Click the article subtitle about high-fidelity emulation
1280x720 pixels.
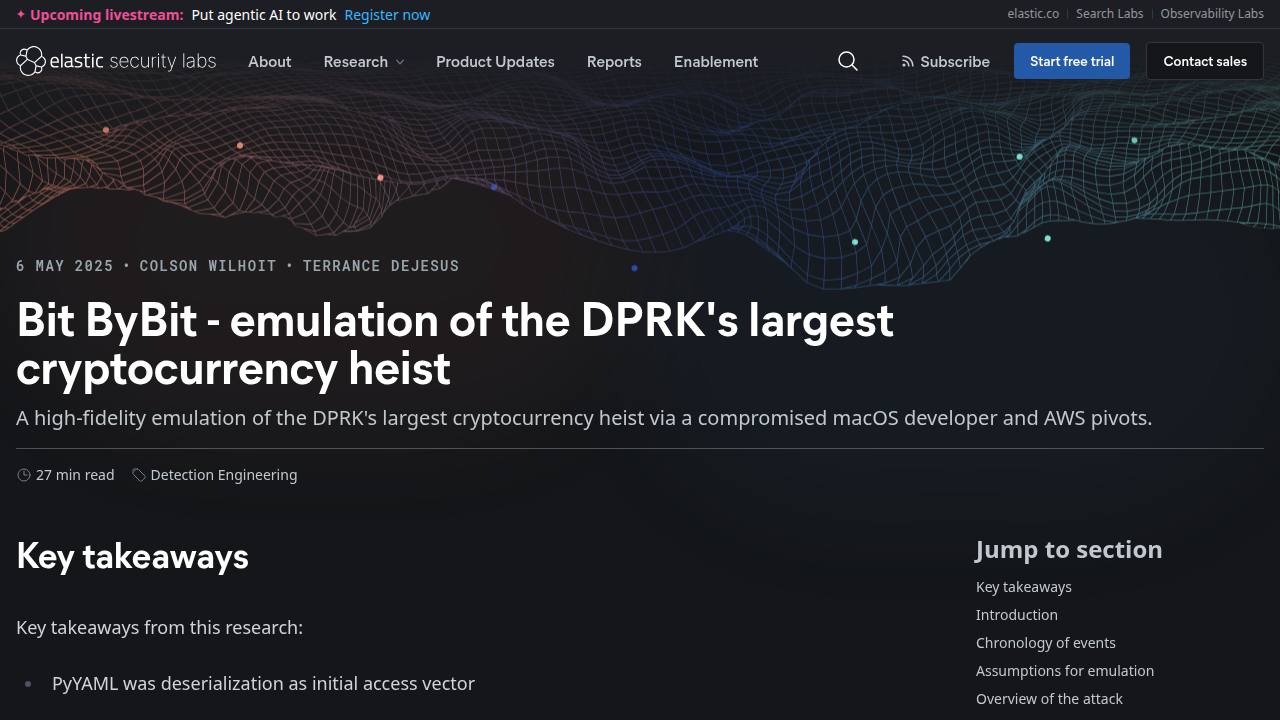[x=584, y=418]
